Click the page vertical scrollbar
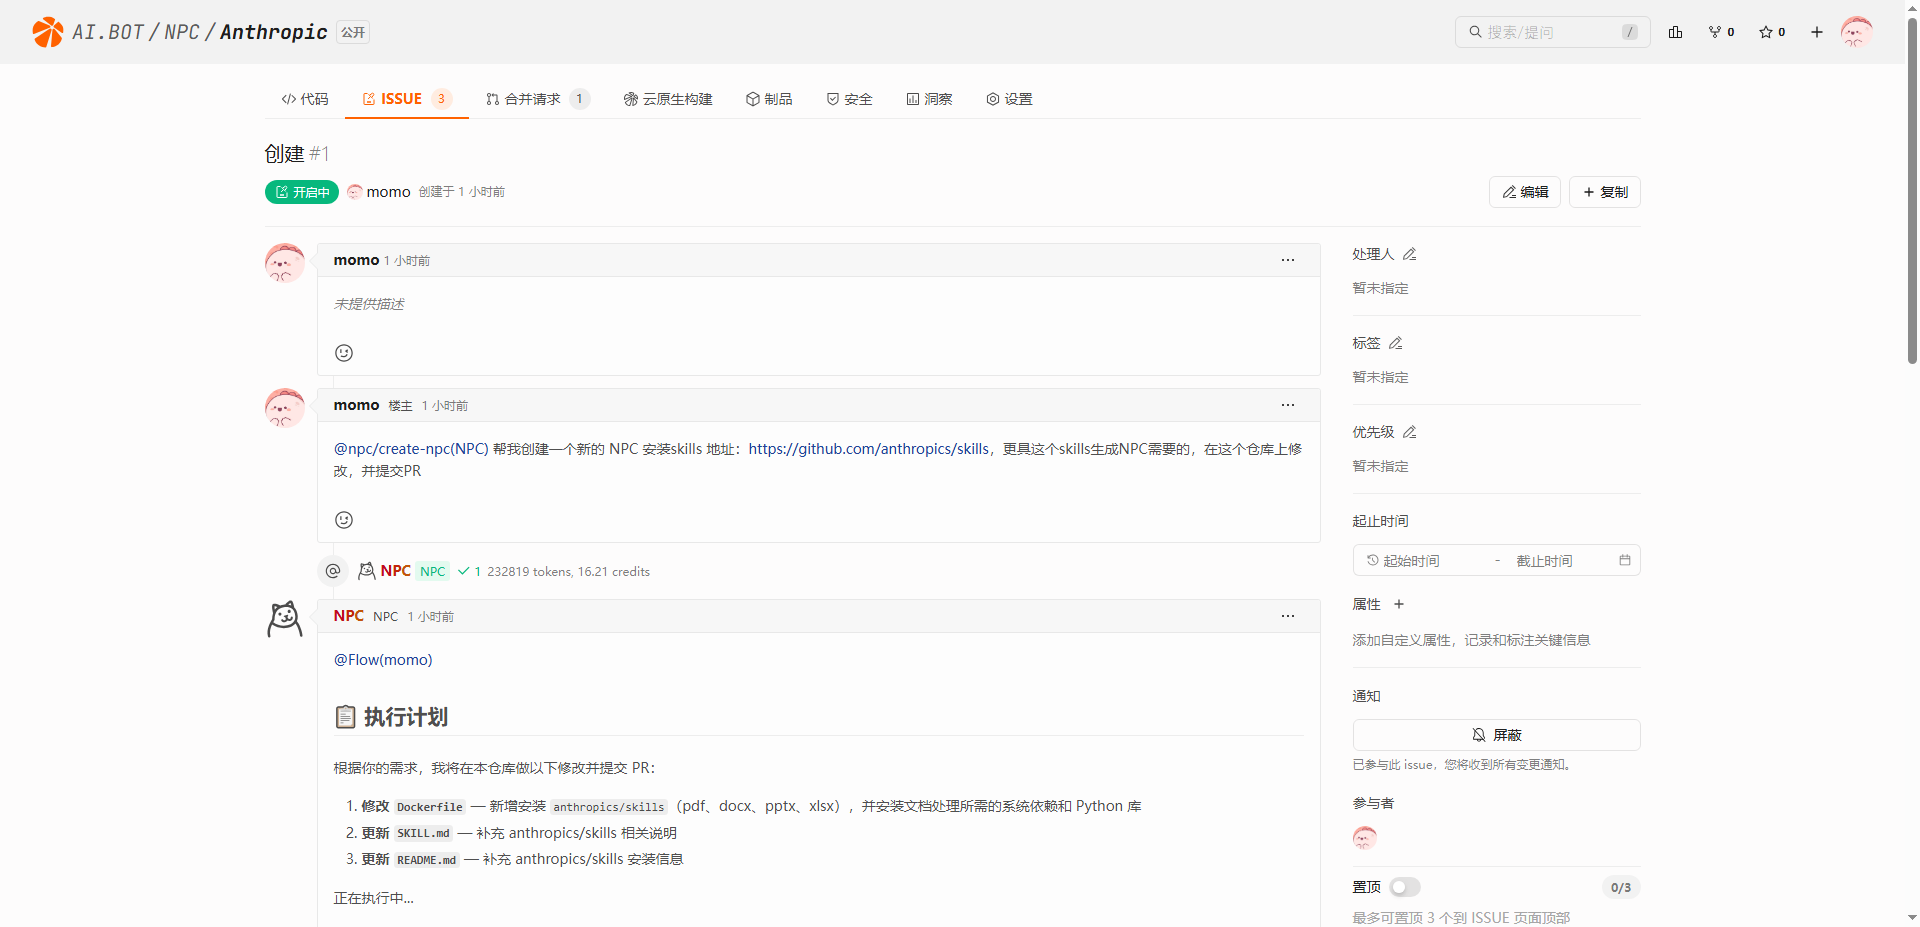The height and width of the screenshot is (927, 1920). 1912,190
